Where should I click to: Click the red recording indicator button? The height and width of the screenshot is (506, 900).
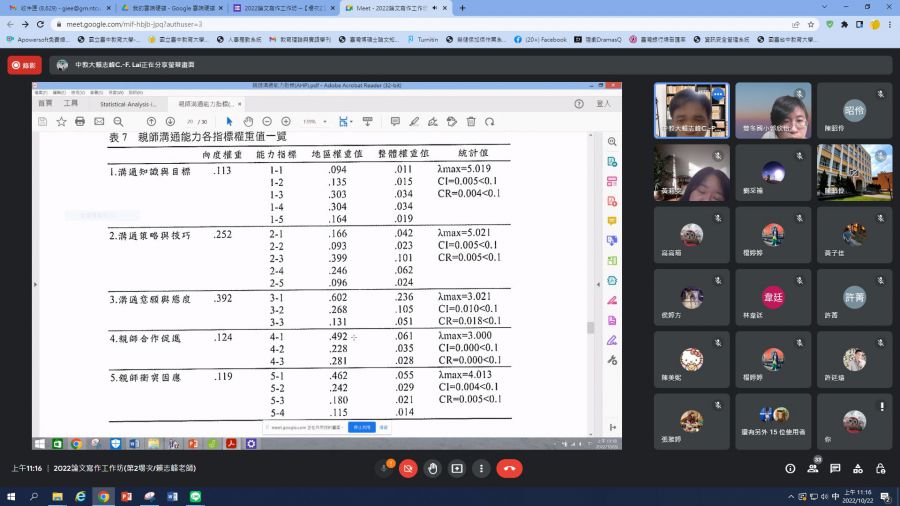(x=24, y=65)
